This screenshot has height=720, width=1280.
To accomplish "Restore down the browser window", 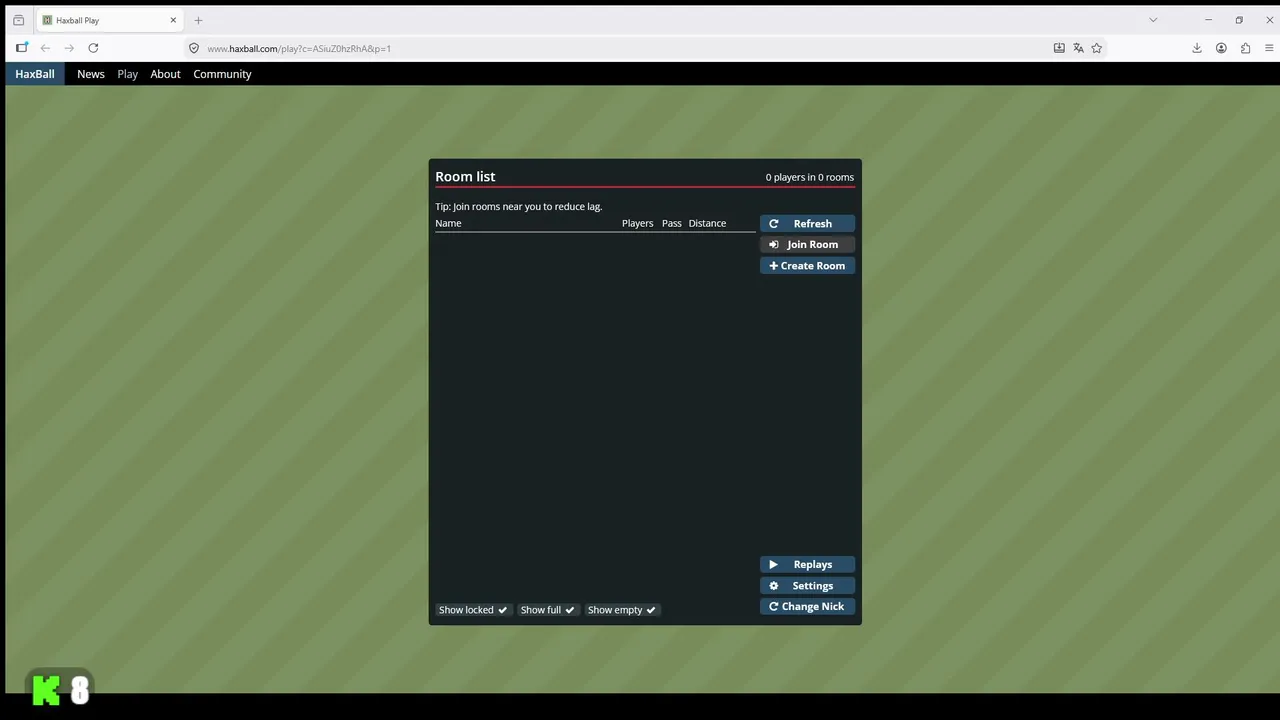I will (x=1239, y=20).
